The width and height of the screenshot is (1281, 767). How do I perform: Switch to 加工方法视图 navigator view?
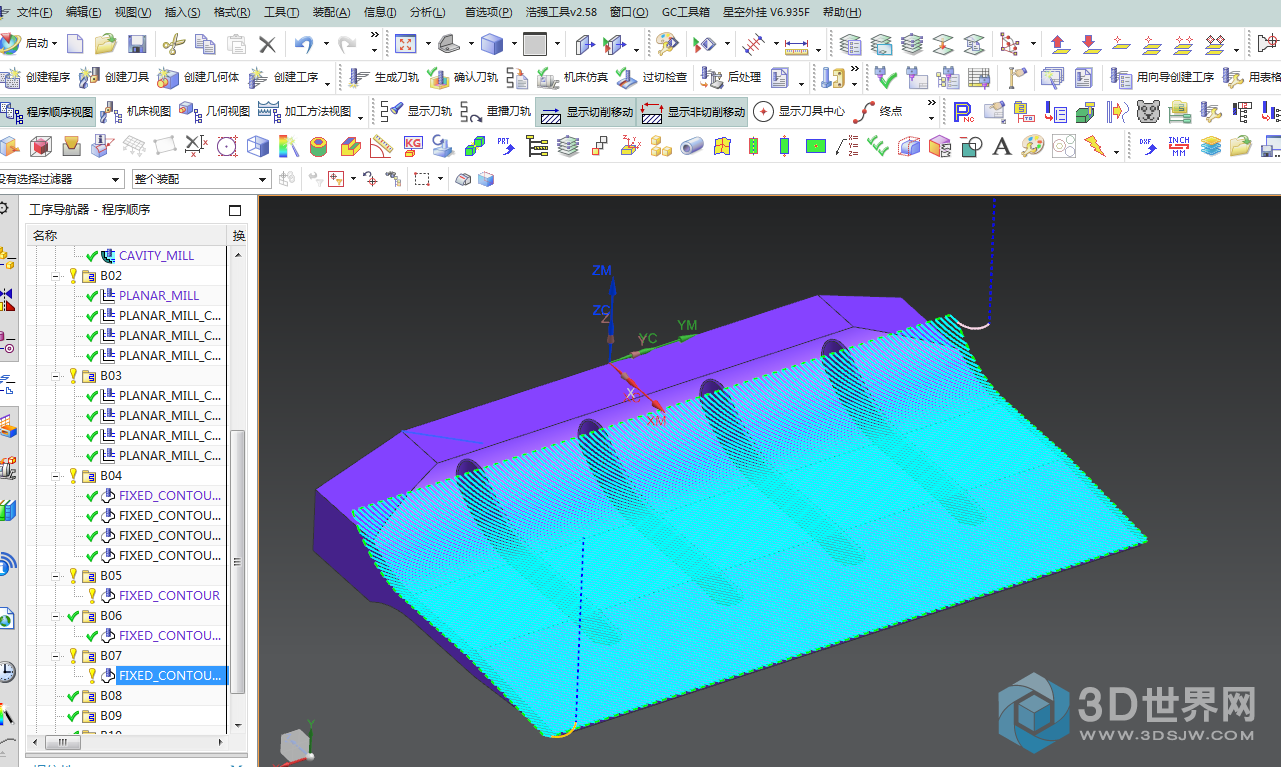pyautogui.click(x=306, y=112)
